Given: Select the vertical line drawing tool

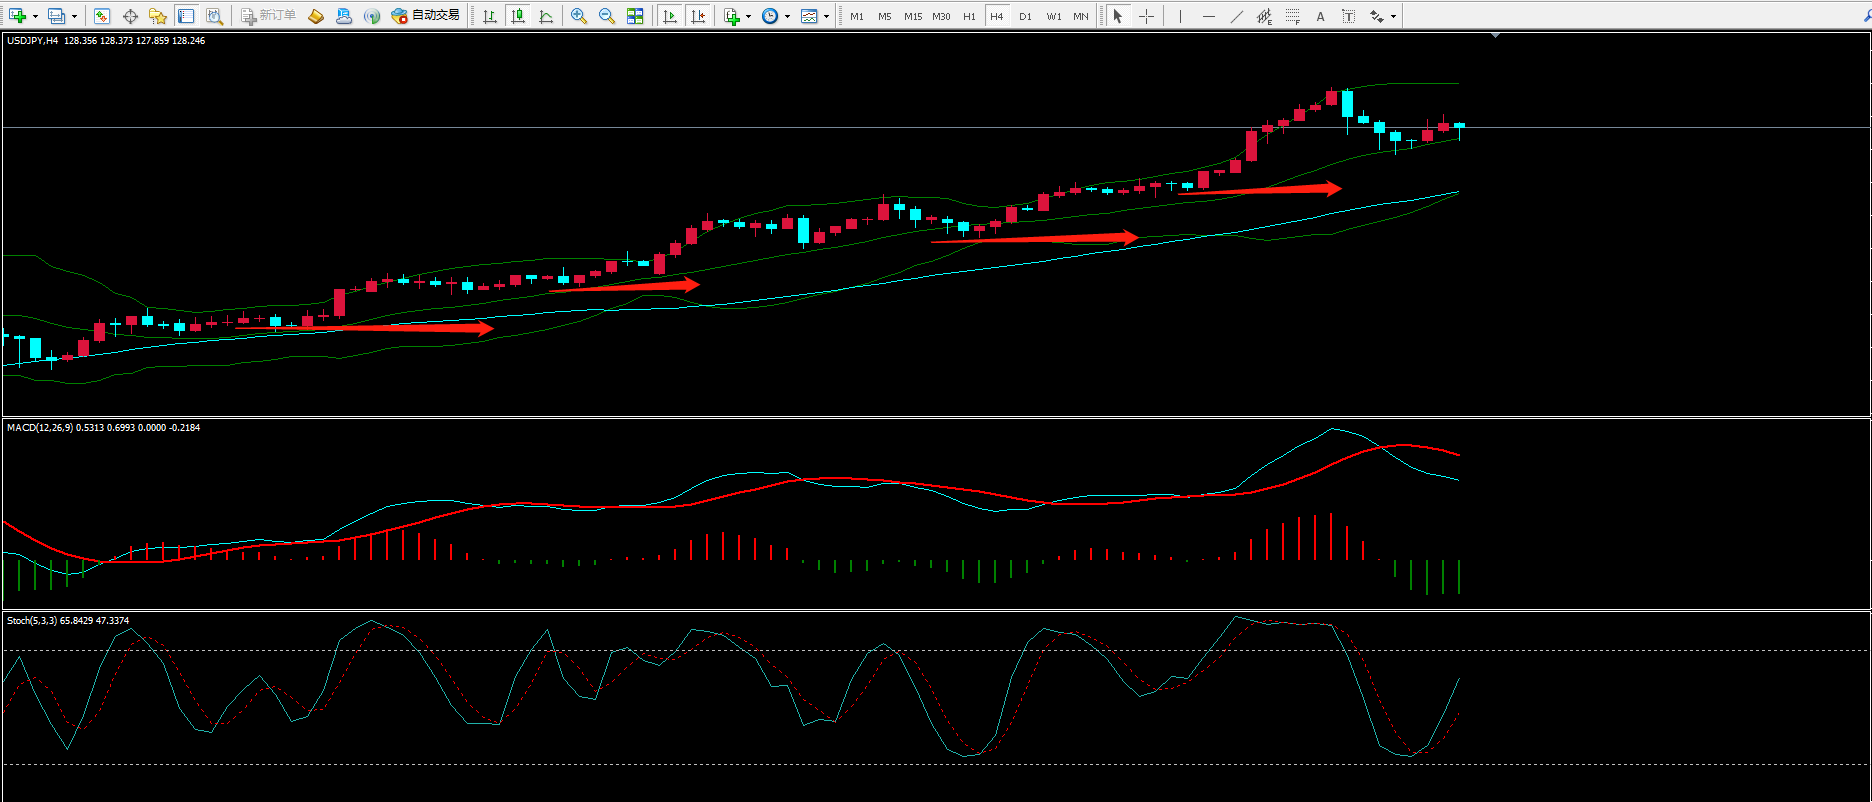Looking at the screenshot, I should pyautogui.click(x=1180, y=16).
